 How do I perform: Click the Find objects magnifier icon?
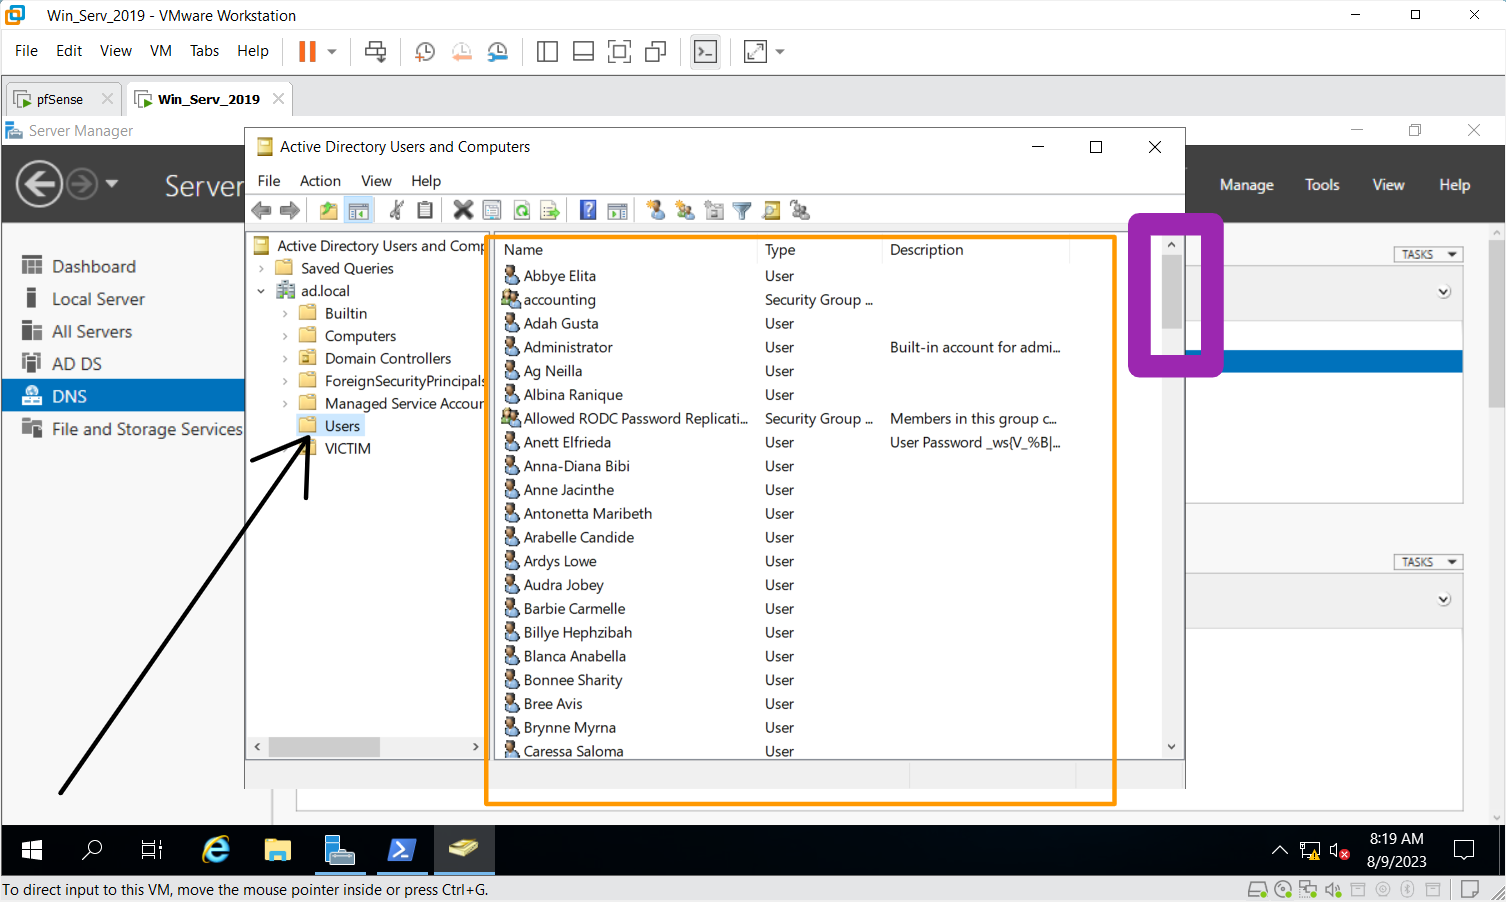point(771,210)
